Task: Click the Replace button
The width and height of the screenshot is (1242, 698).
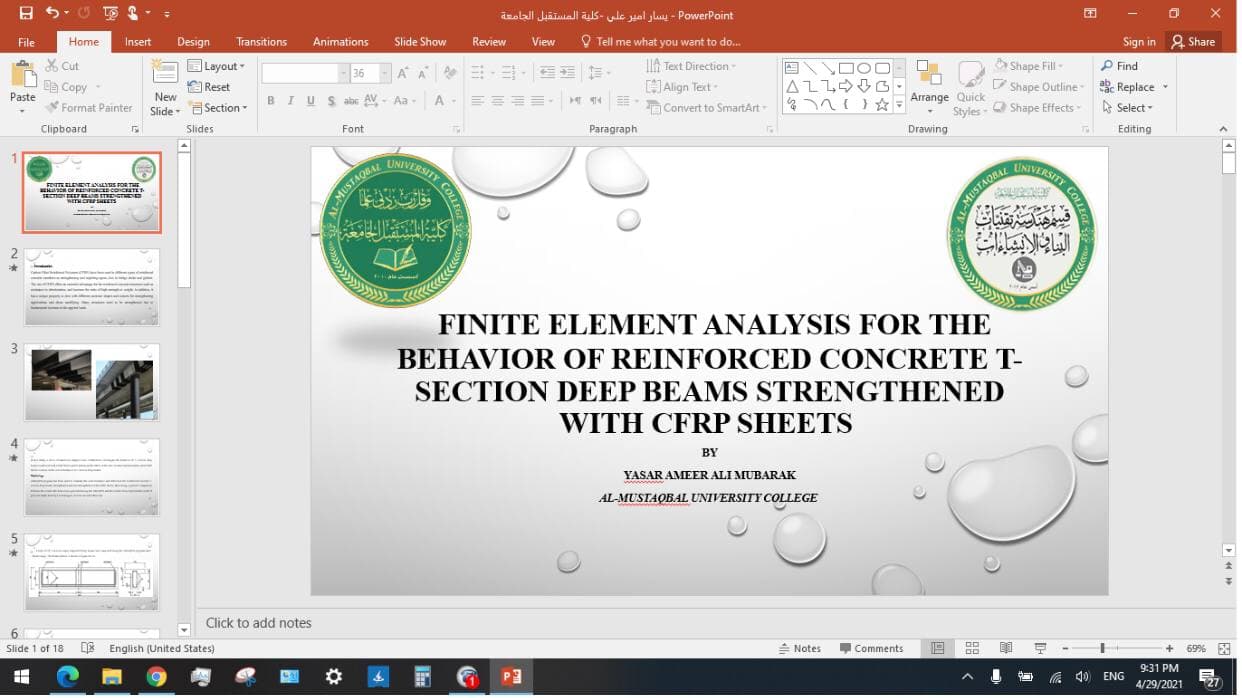Action: [x=1127, y=87]
